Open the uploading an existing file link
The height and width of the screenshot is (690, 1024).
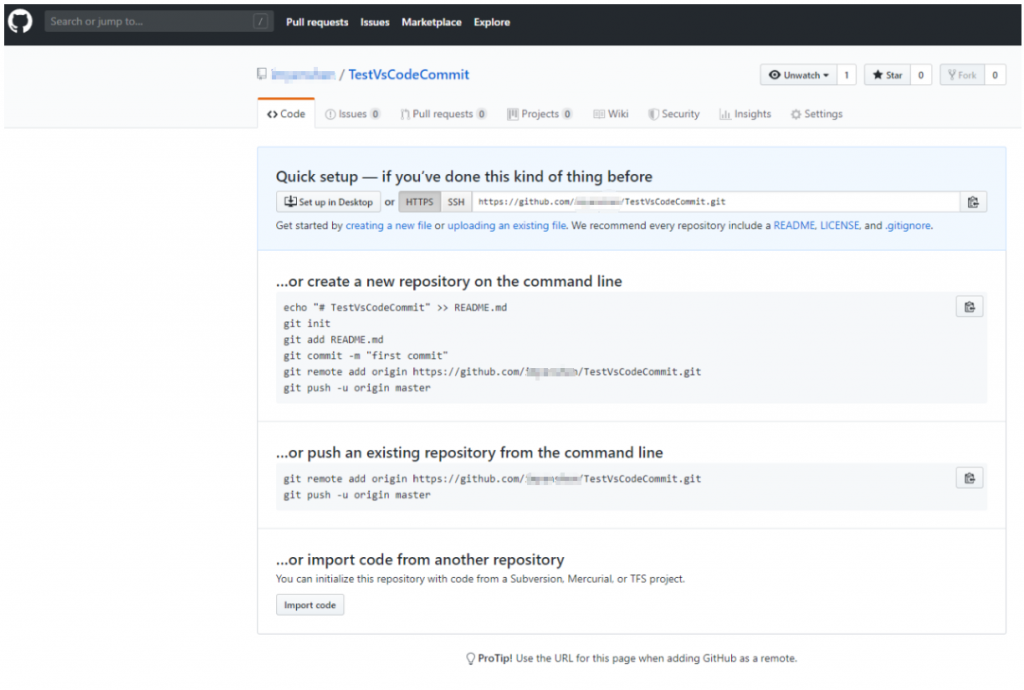click(x=506, y=226)
